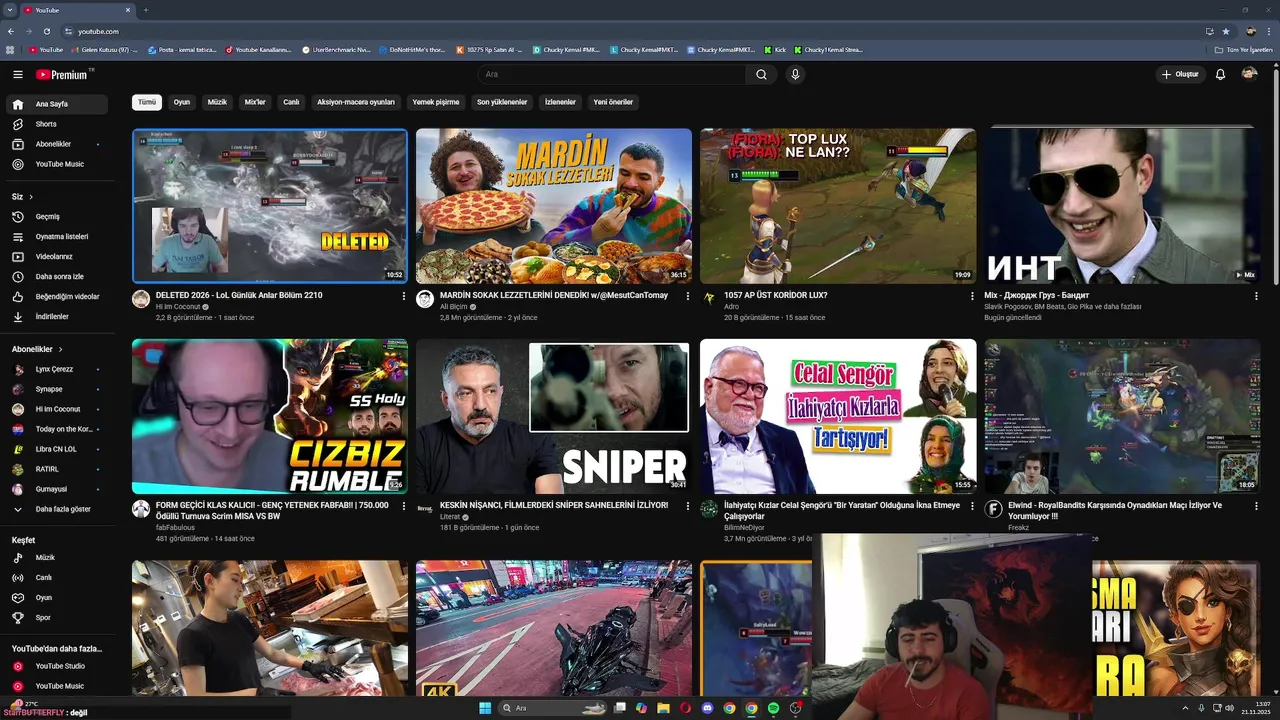This screenshot has width=1280, height=720.
Task: Select the İzlenenler chip
Action: click(x=560, y=102)
